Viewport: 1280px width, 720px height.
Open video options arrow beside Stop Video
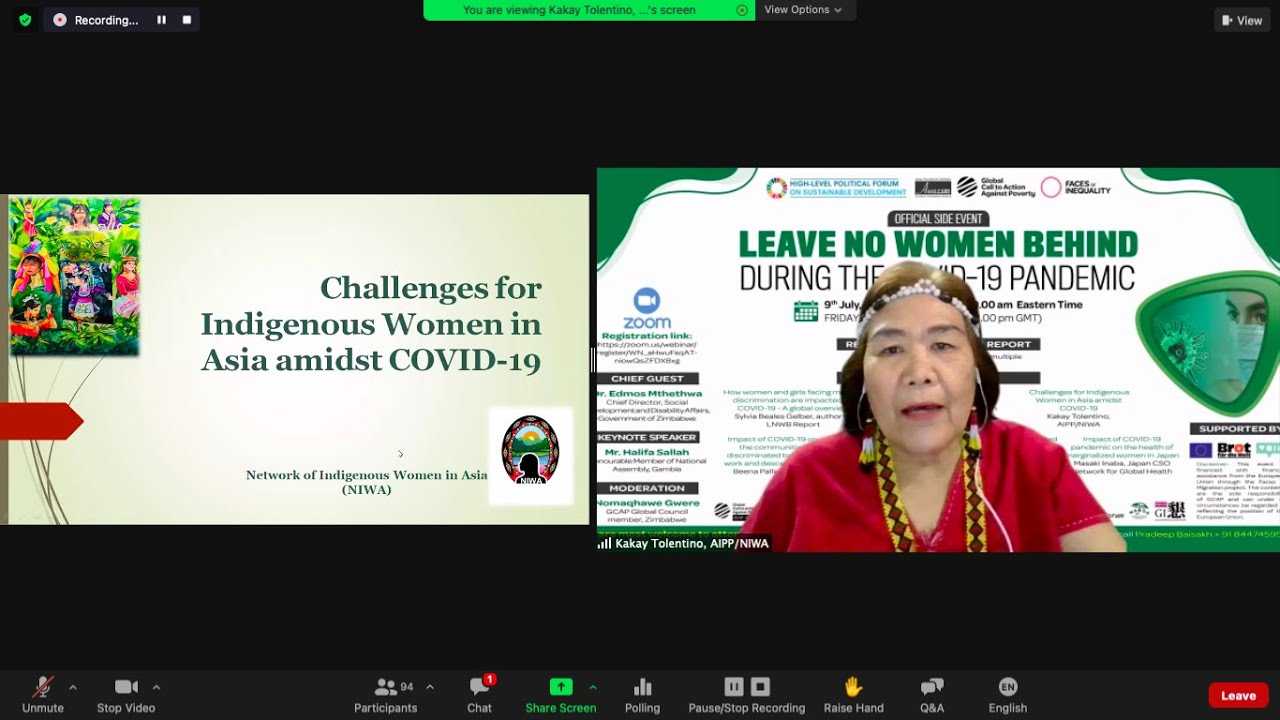click(x=156, y=687)
